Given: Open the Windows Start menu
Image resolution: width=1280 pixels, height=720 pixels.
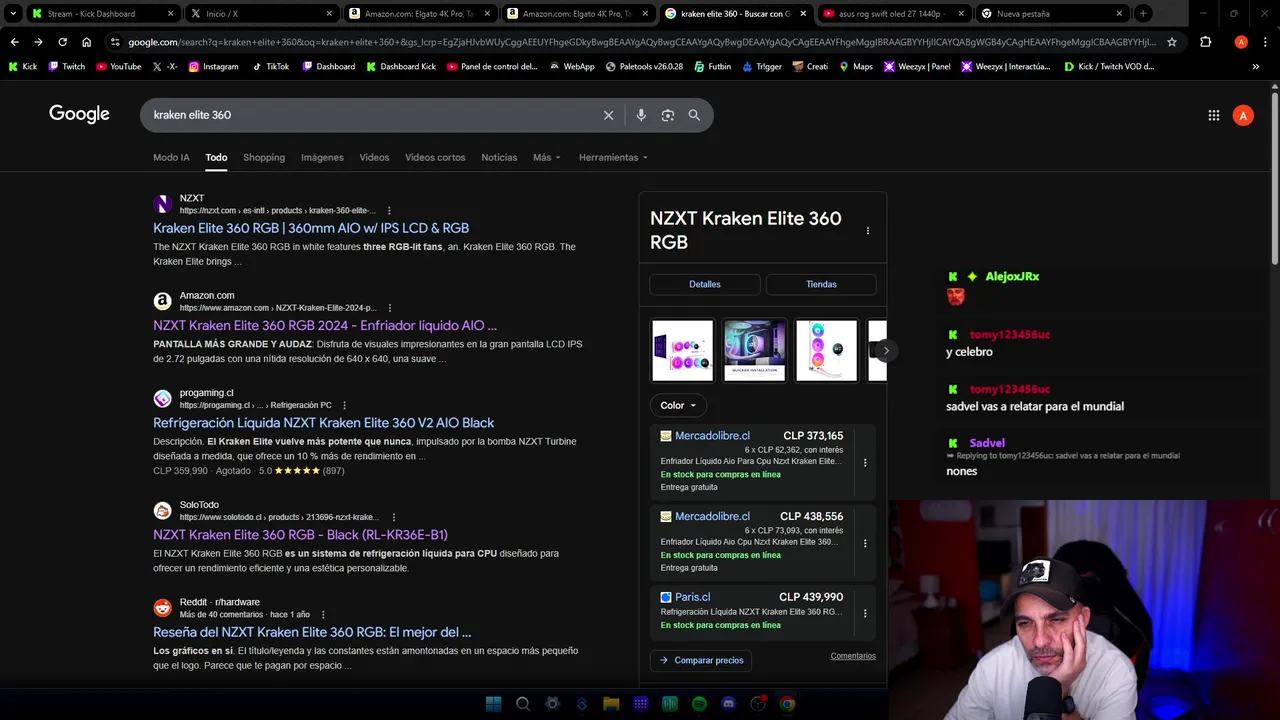Looking at the screenshot, I should 493,704.
